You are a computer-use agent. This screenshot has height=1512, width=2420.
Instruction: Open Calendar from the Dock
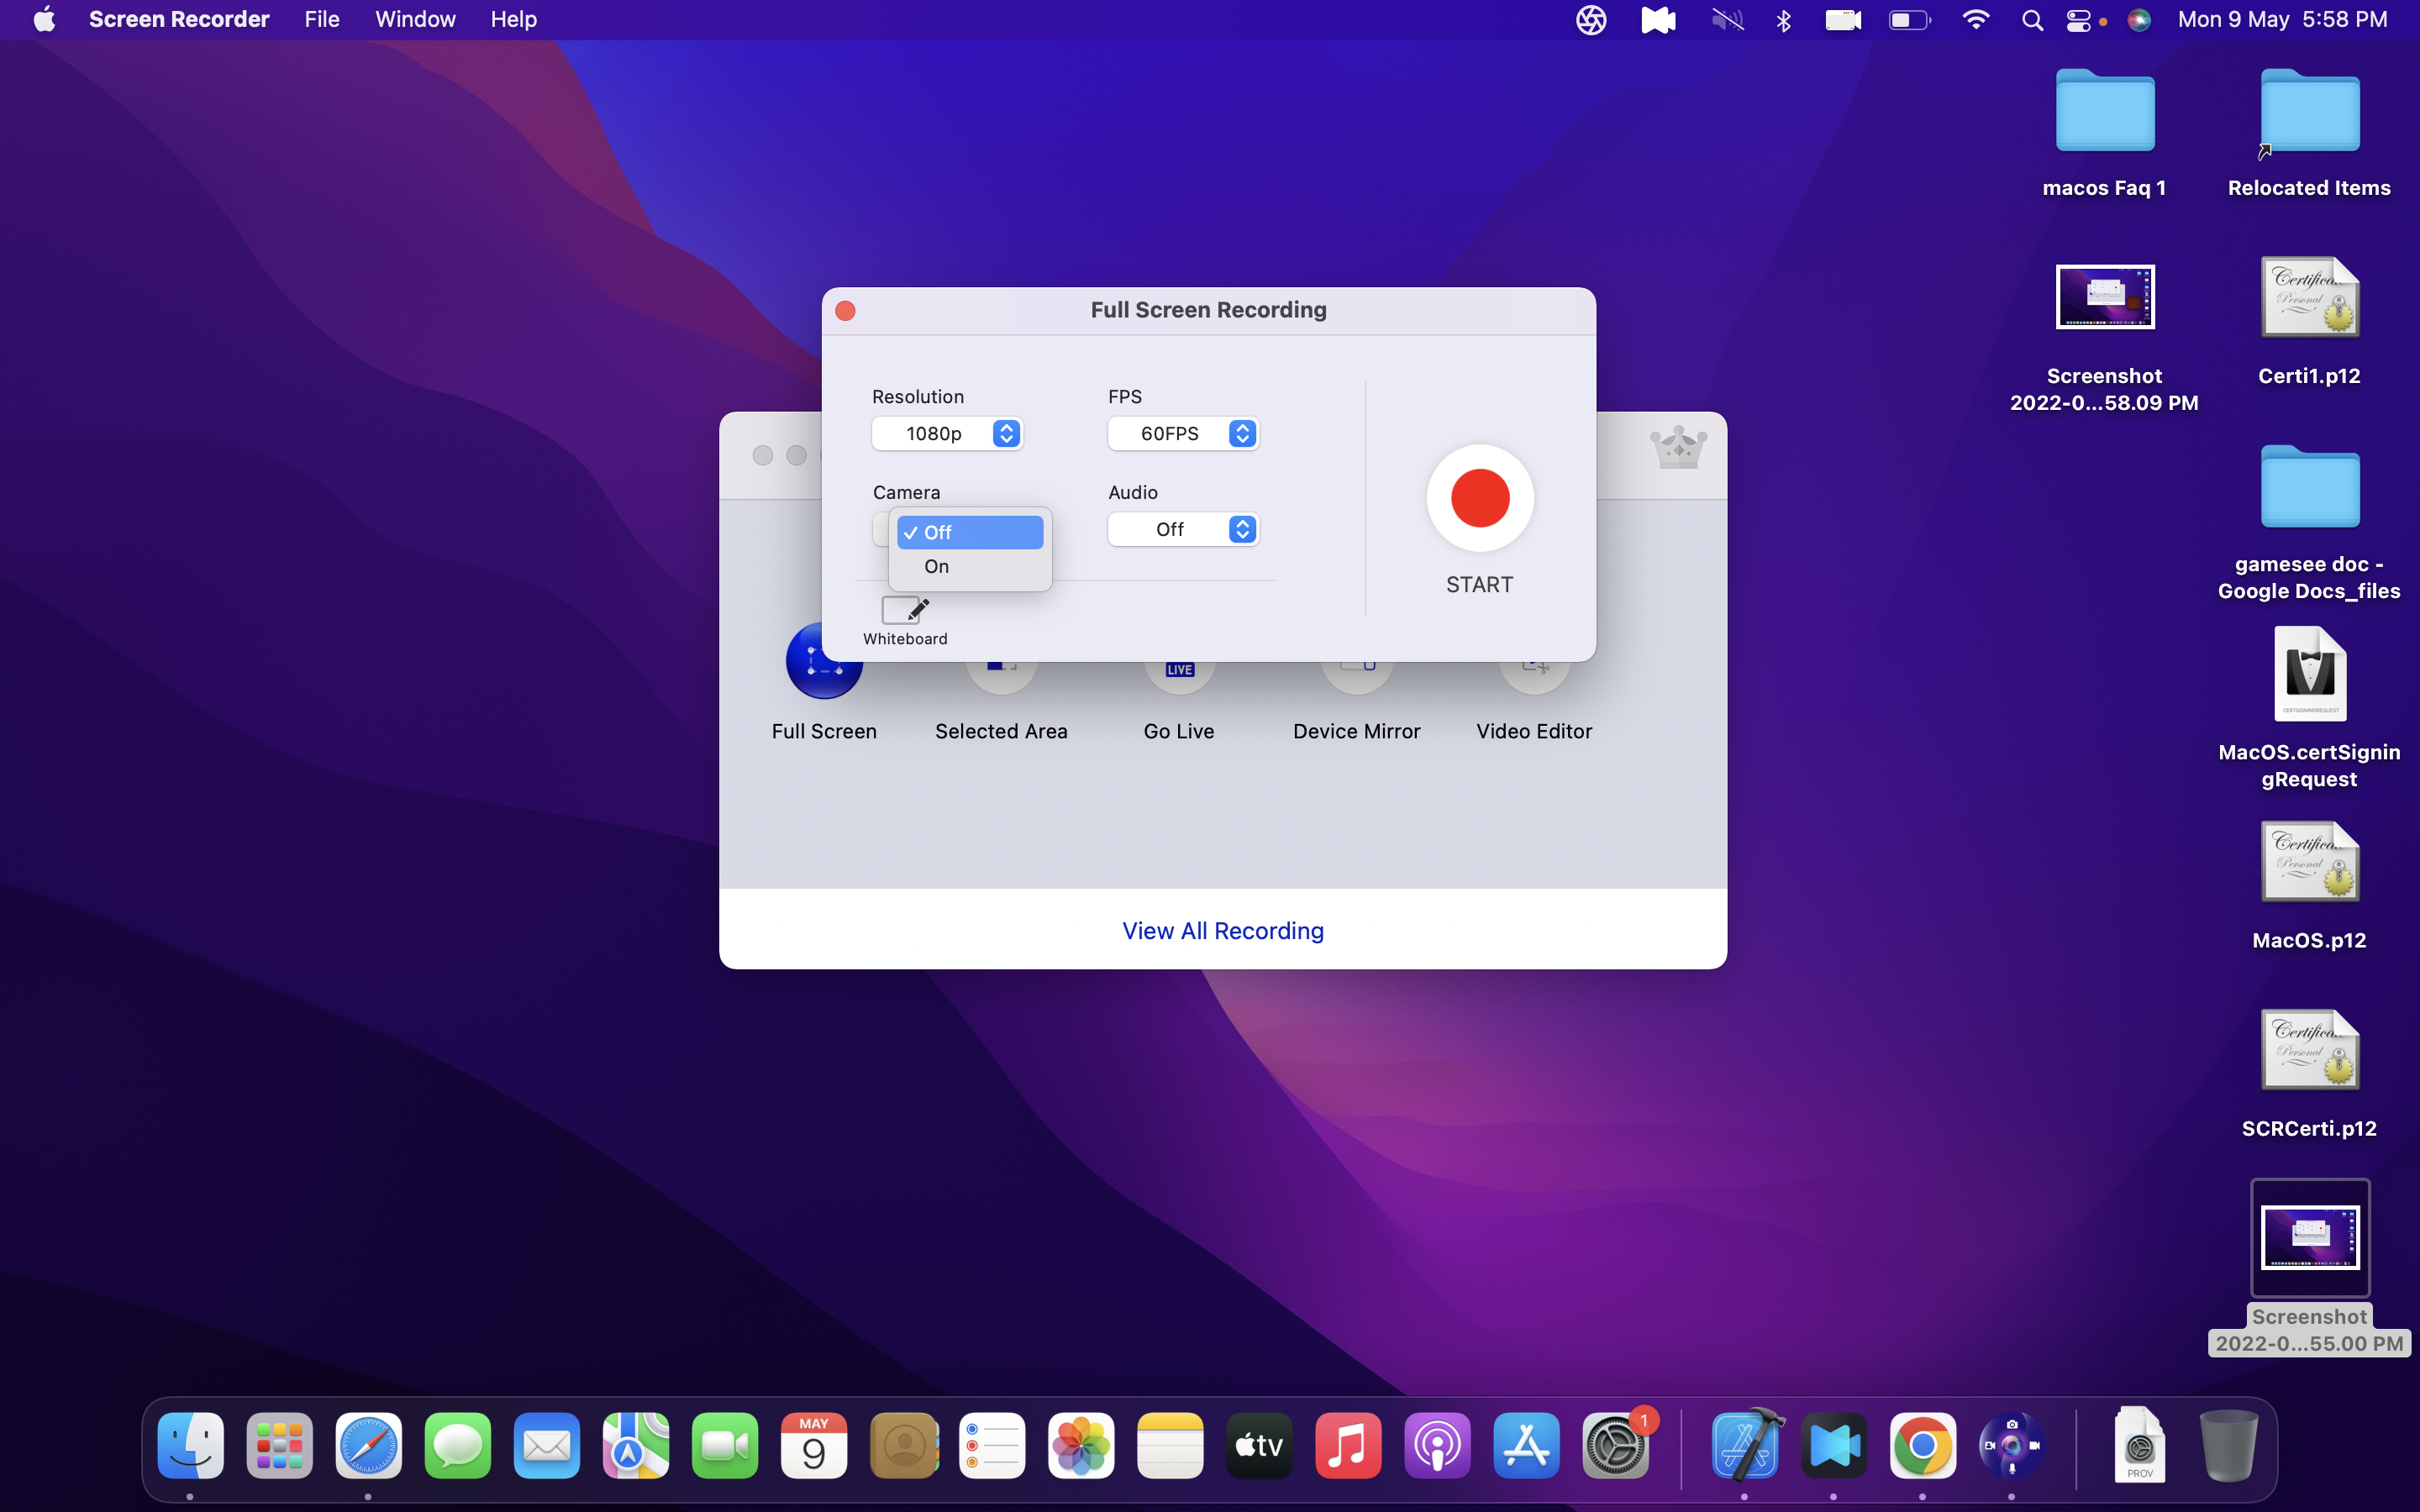(x=813, y=1445)
